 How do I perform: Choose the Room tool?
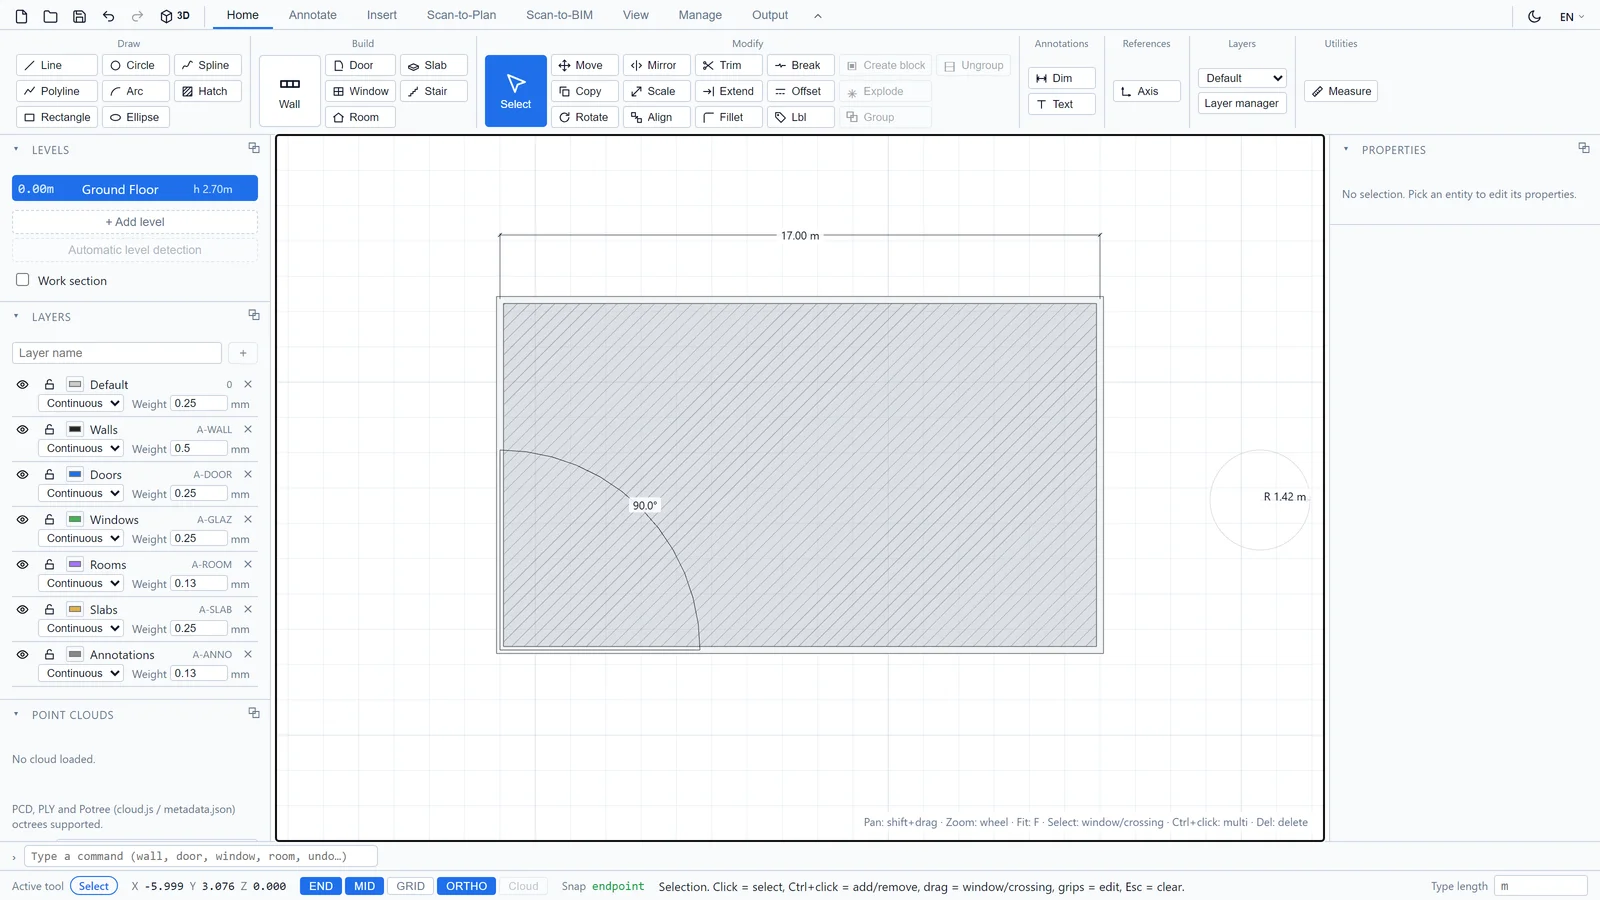pos(360,117)
